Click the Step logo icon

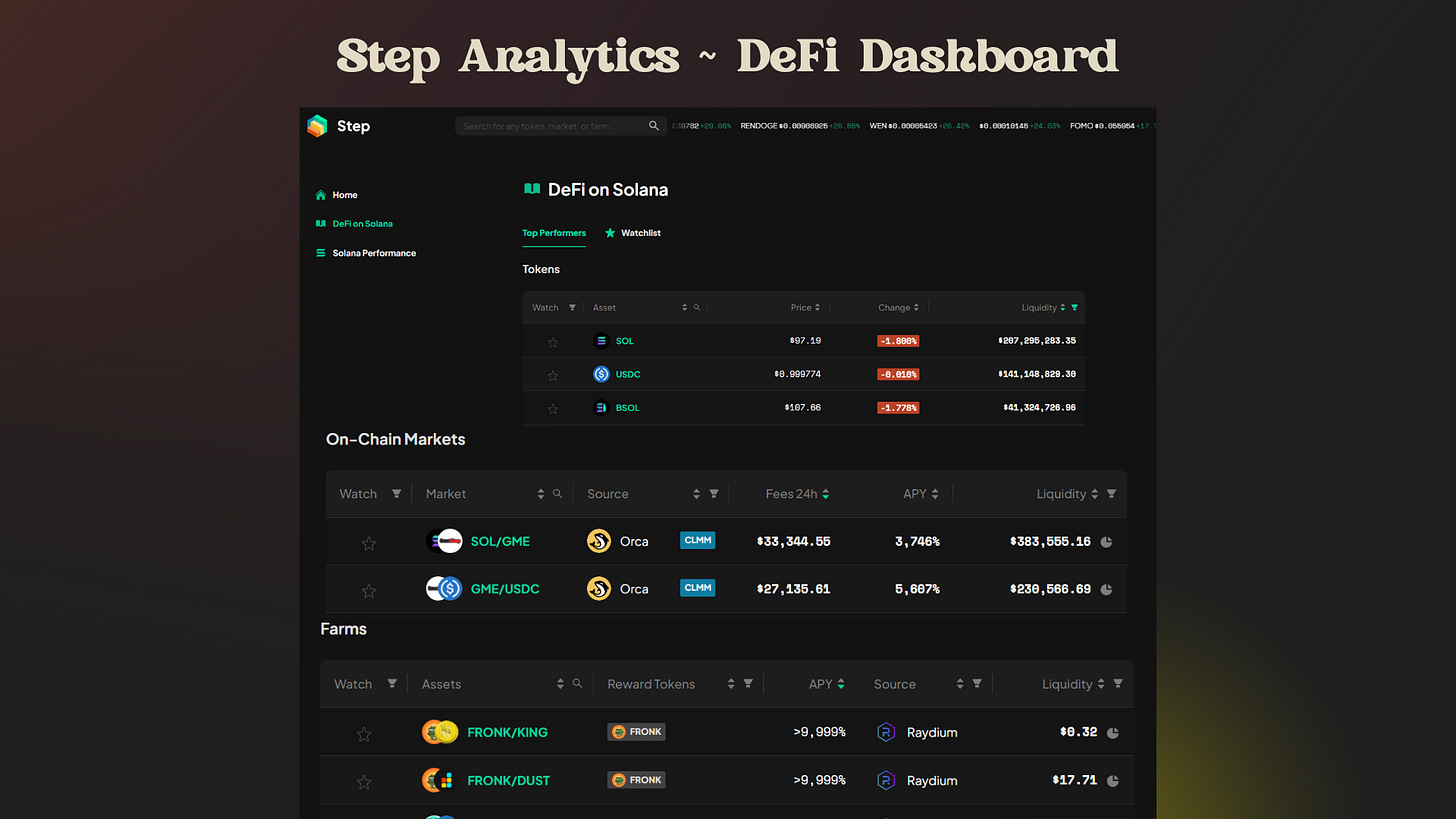pyautogui.click(x=317, y=126)
